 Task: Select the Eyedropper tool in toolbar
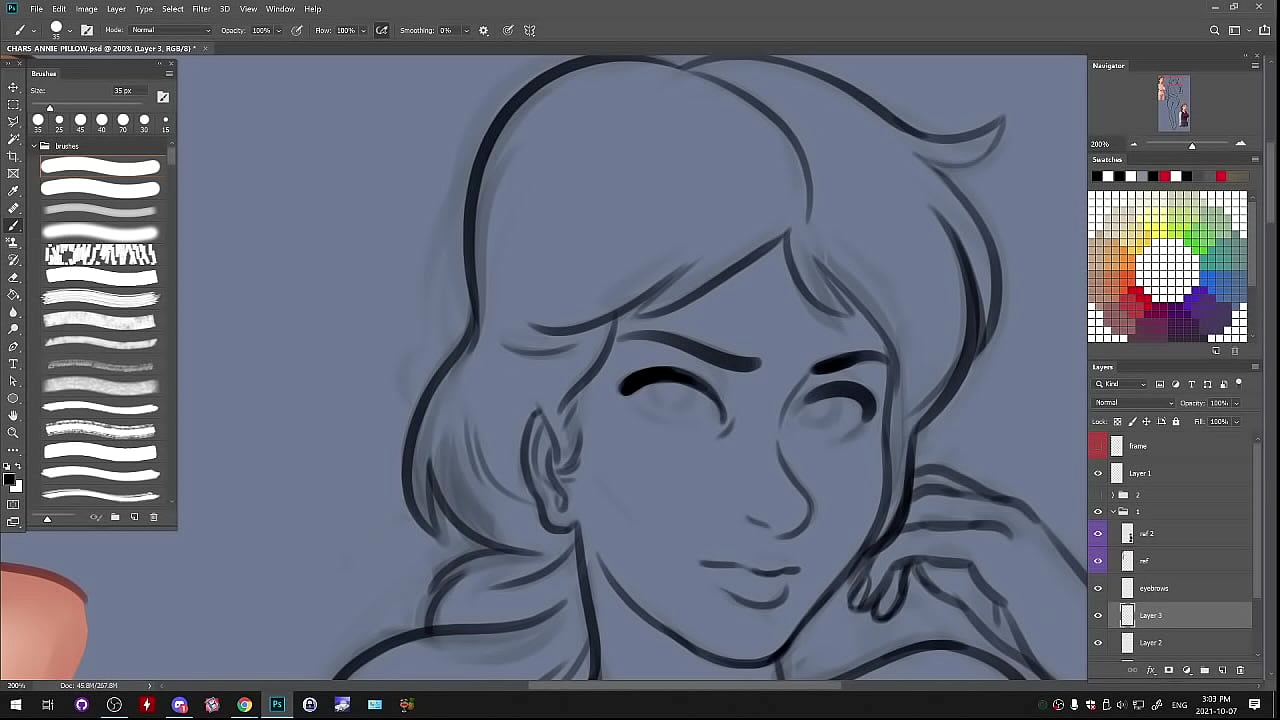tap(13, 191)
